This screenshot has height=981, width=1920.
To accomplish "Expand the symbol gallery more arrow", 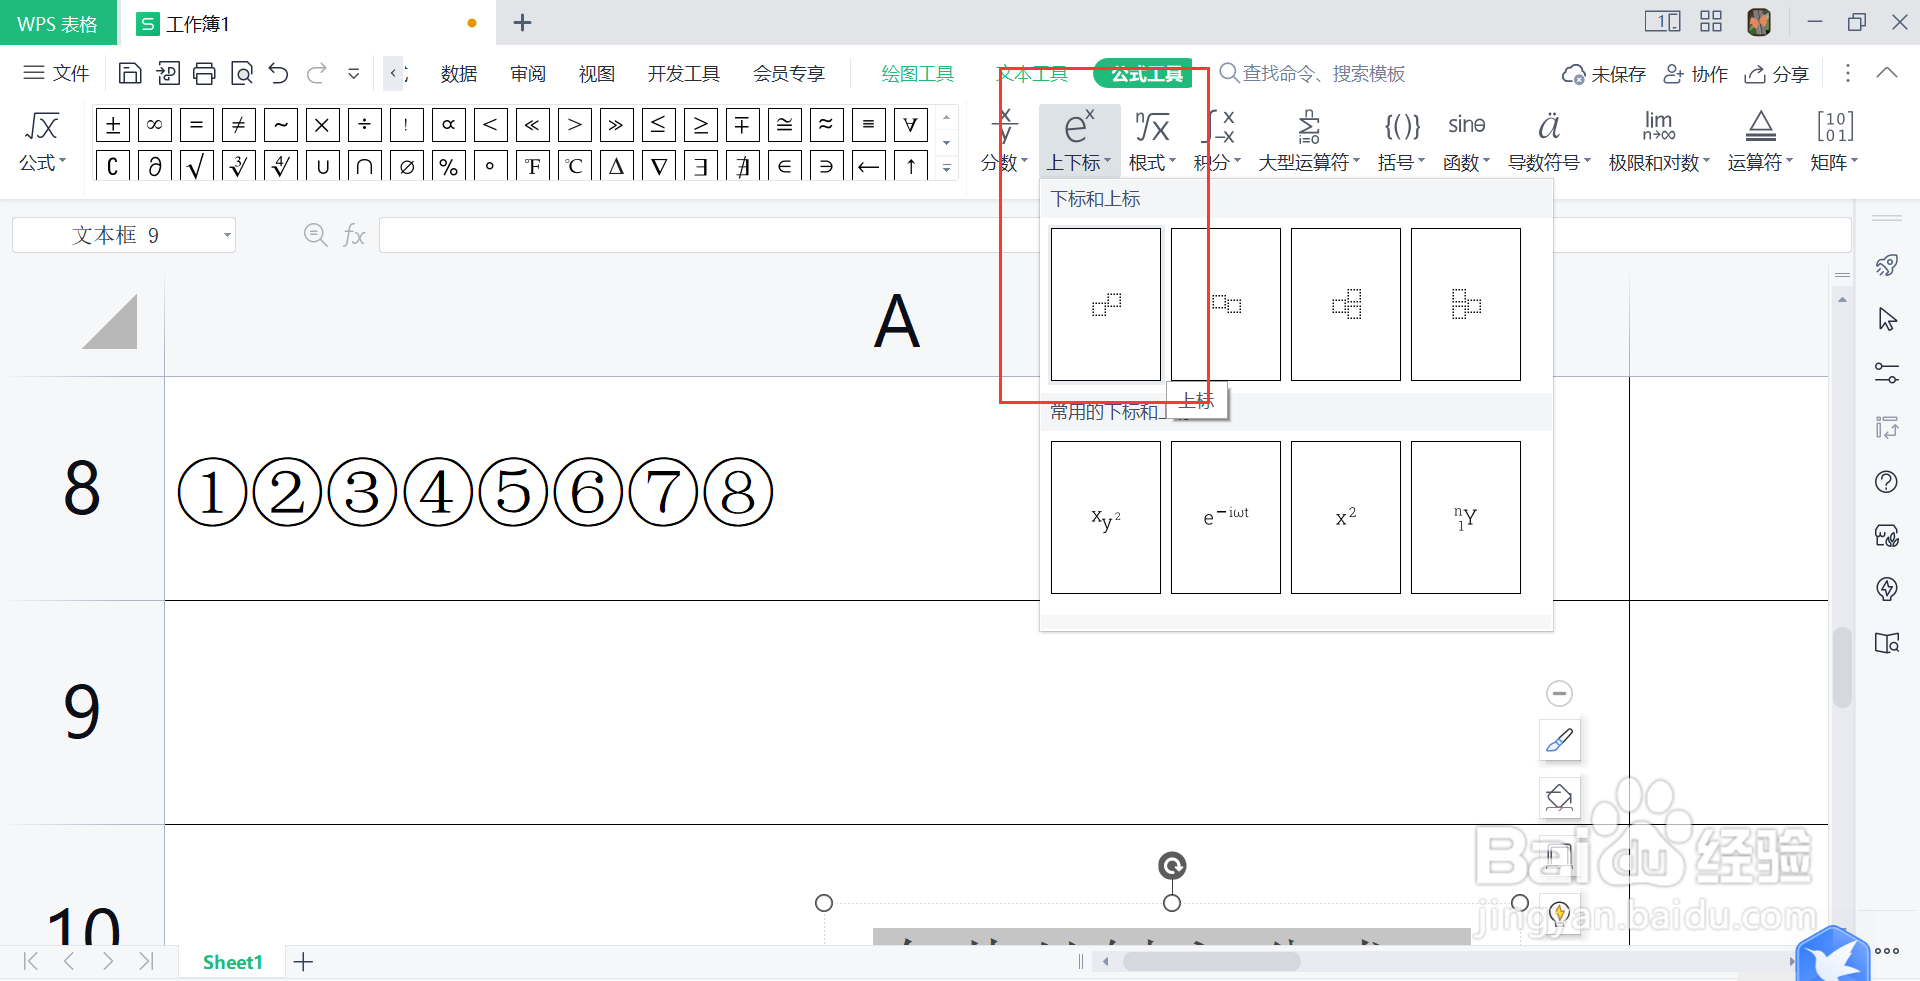I will tap(946, 167).
